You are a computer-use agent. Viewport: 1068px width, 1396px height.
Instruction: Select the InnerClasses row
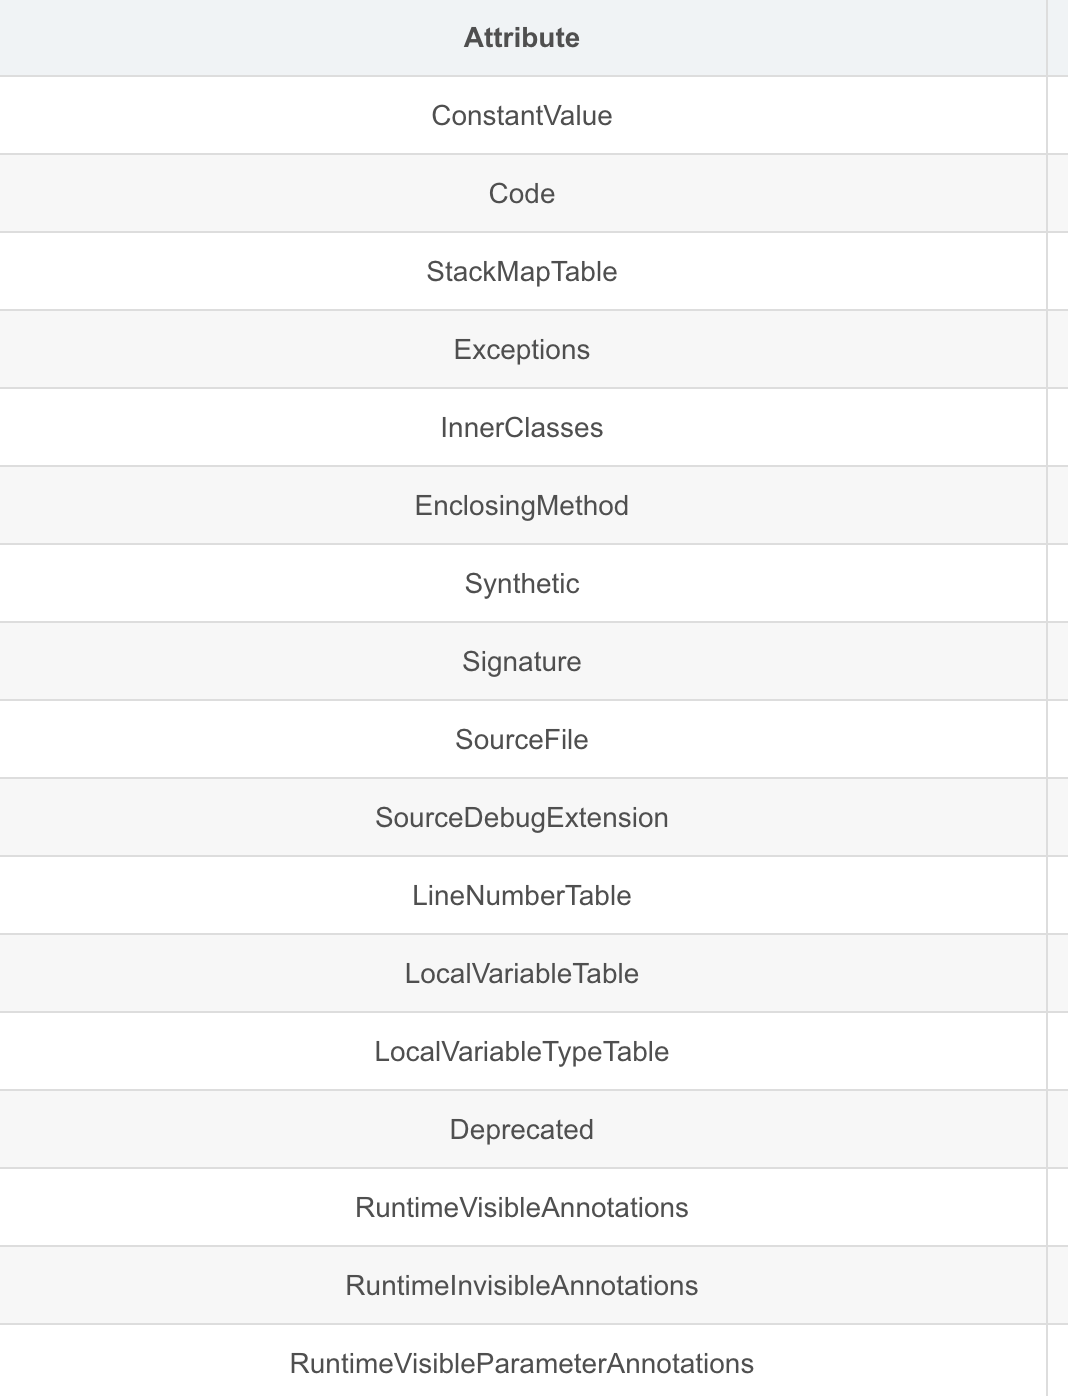521,428
